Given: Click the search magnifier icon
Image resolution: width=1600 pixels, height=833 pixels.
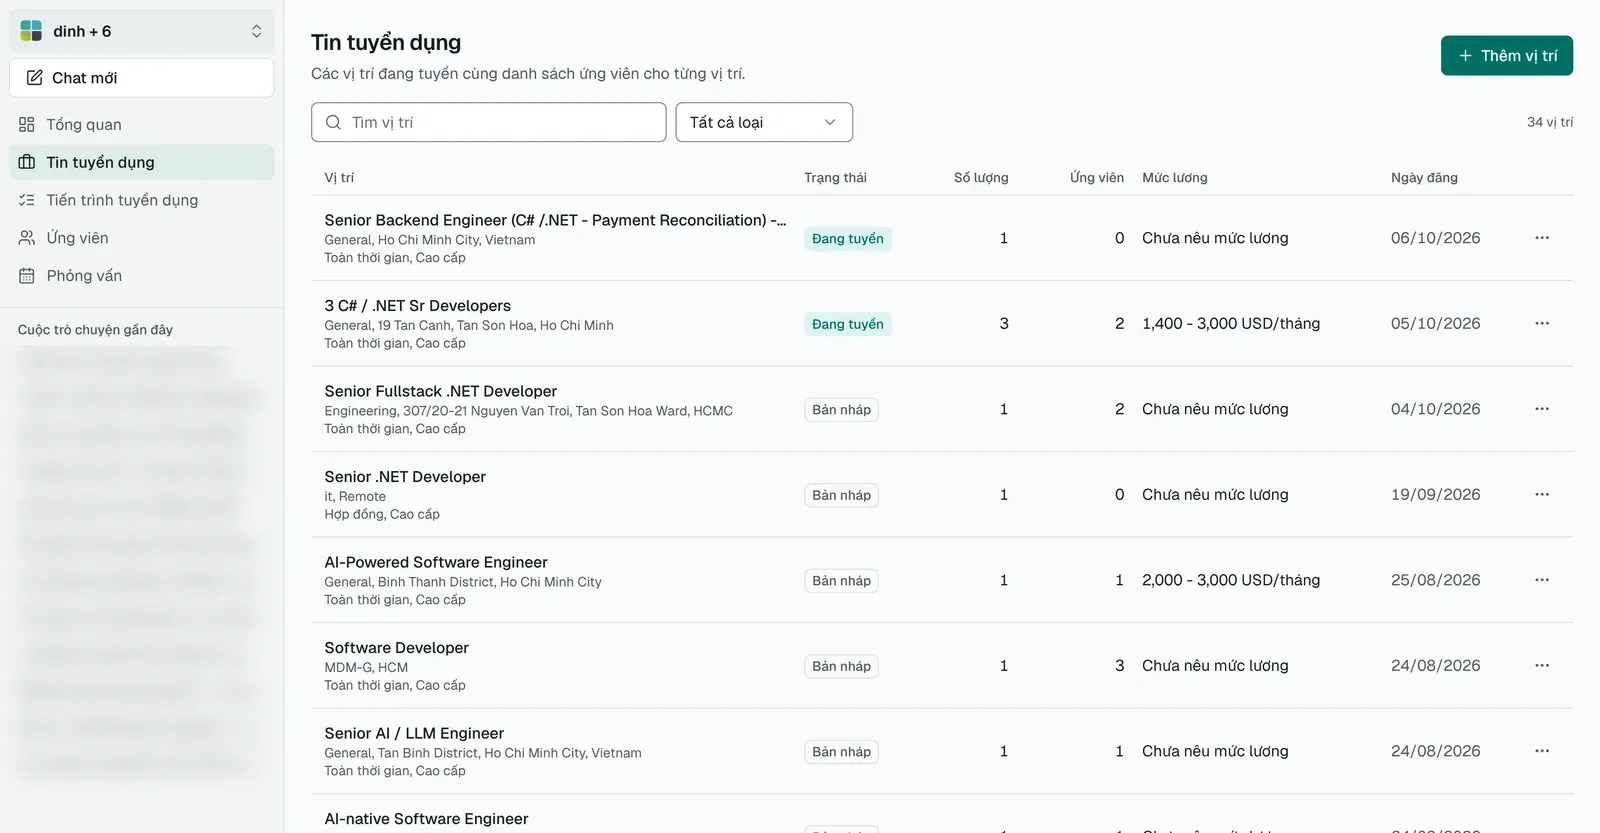Looking at the screenshot, I should pos(333,122).
